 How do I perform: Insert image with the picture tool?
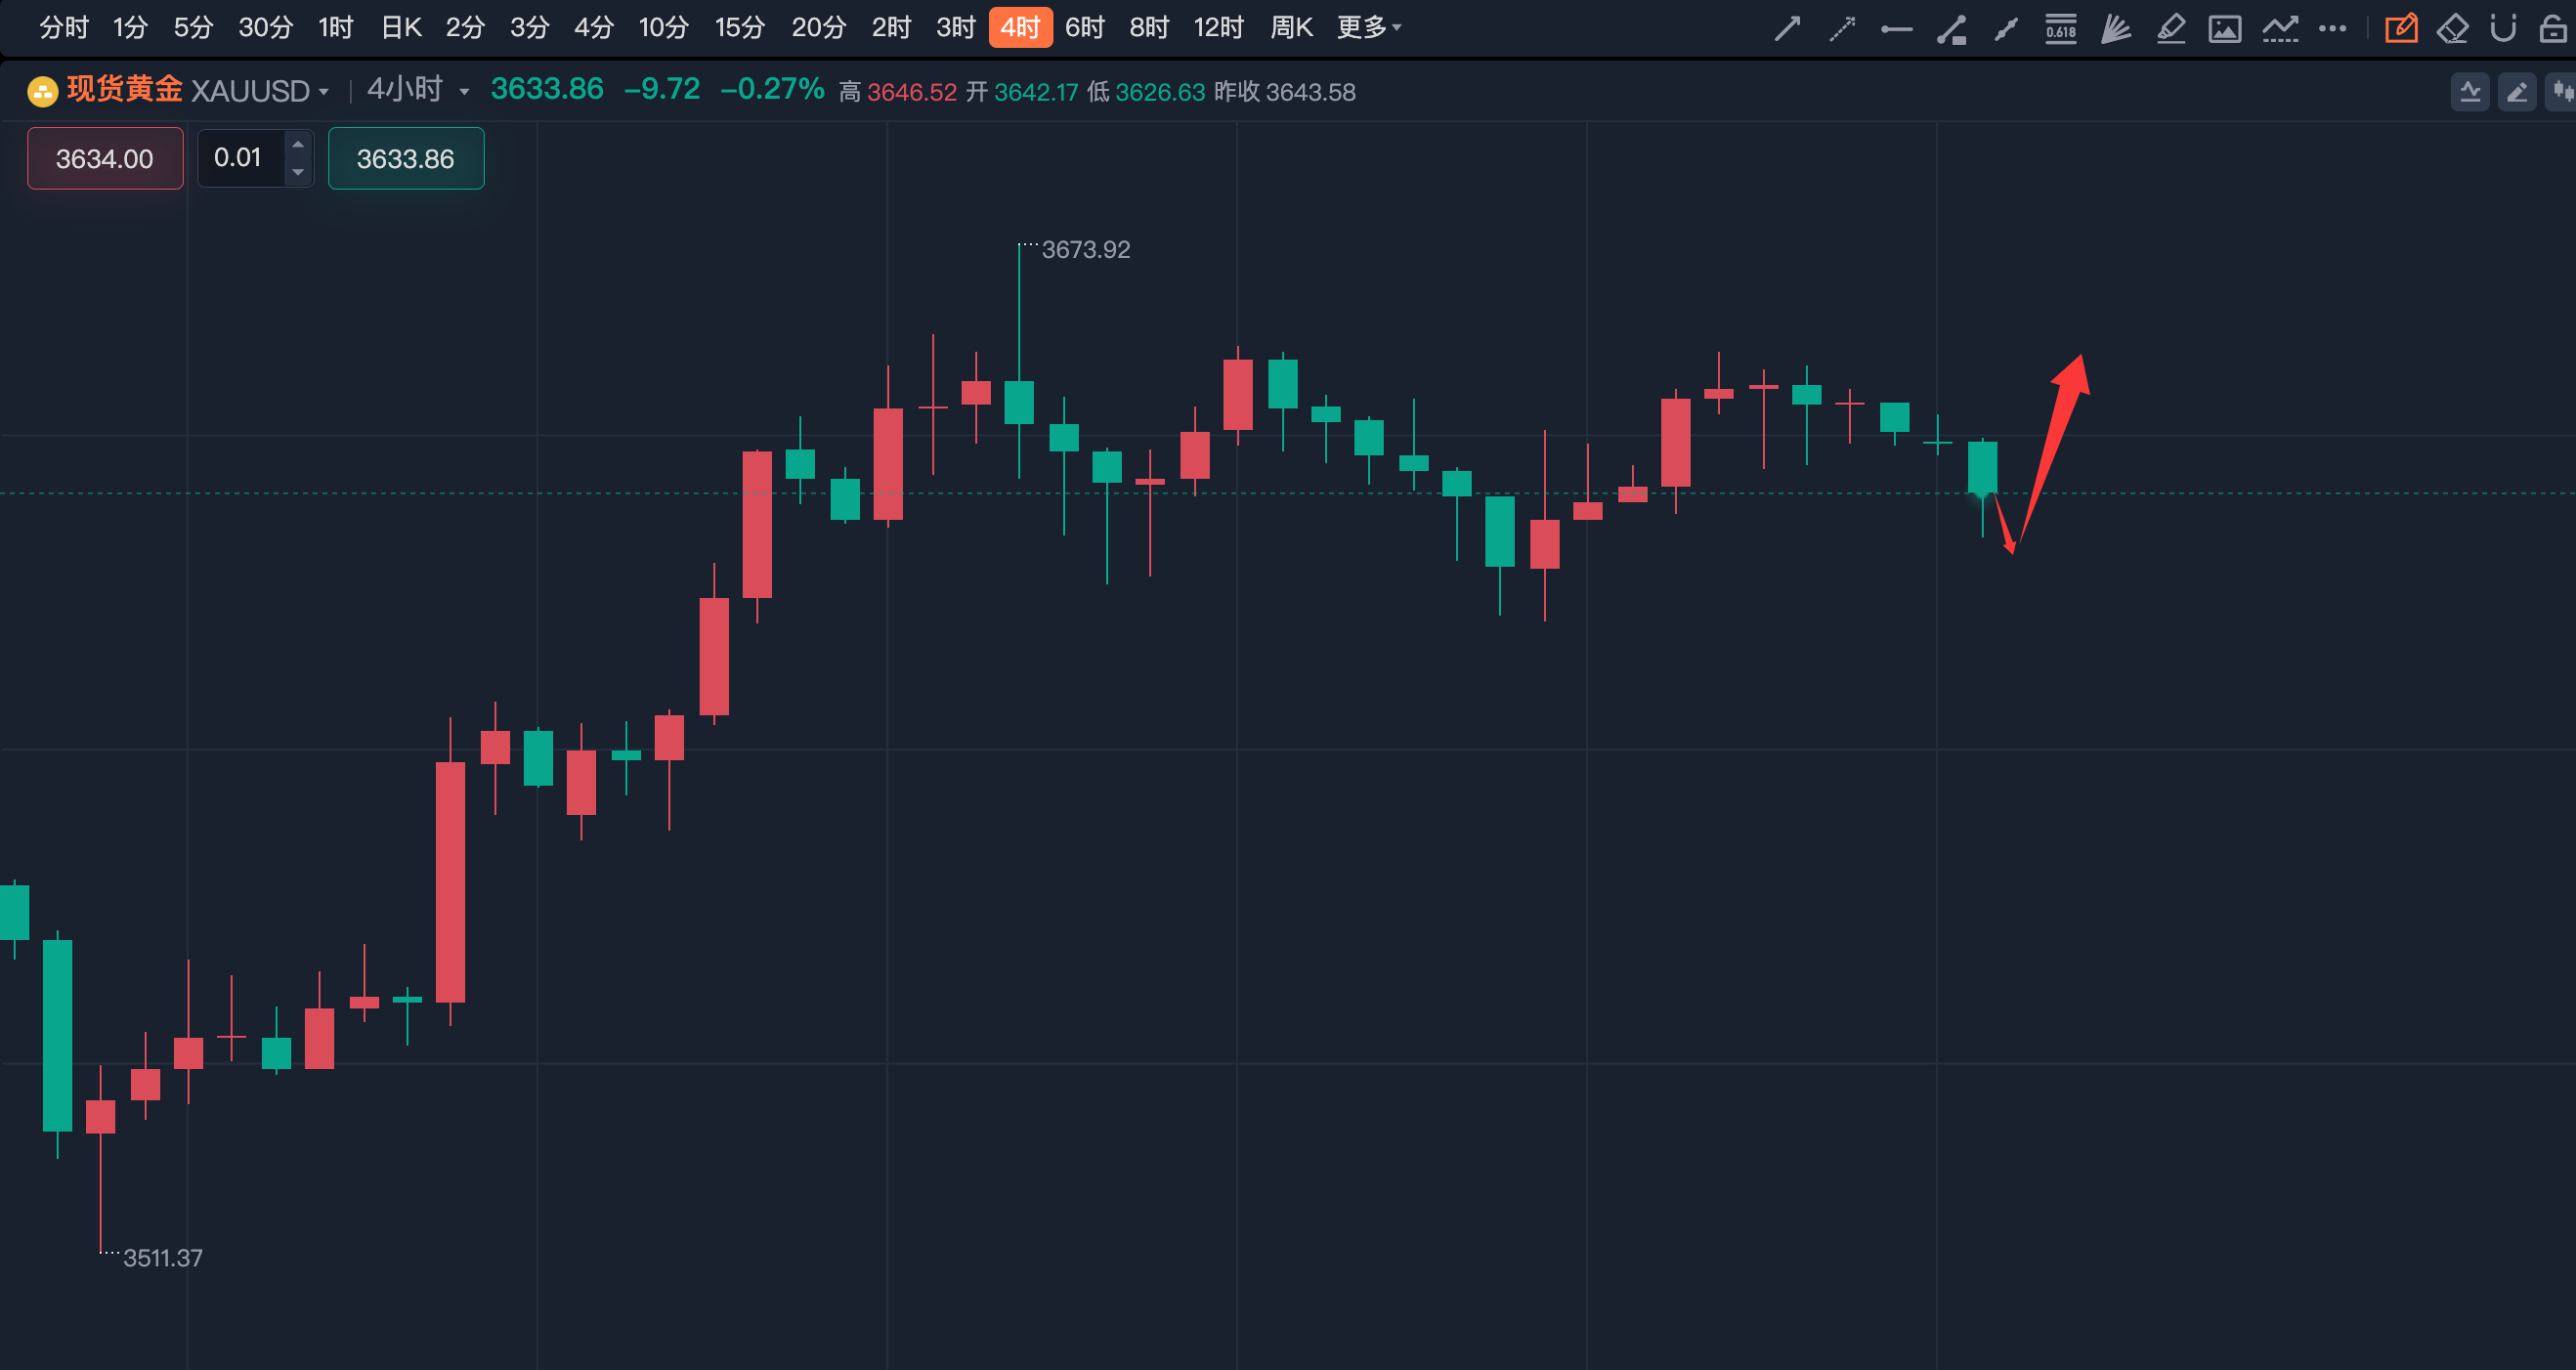click(2224, 29)
